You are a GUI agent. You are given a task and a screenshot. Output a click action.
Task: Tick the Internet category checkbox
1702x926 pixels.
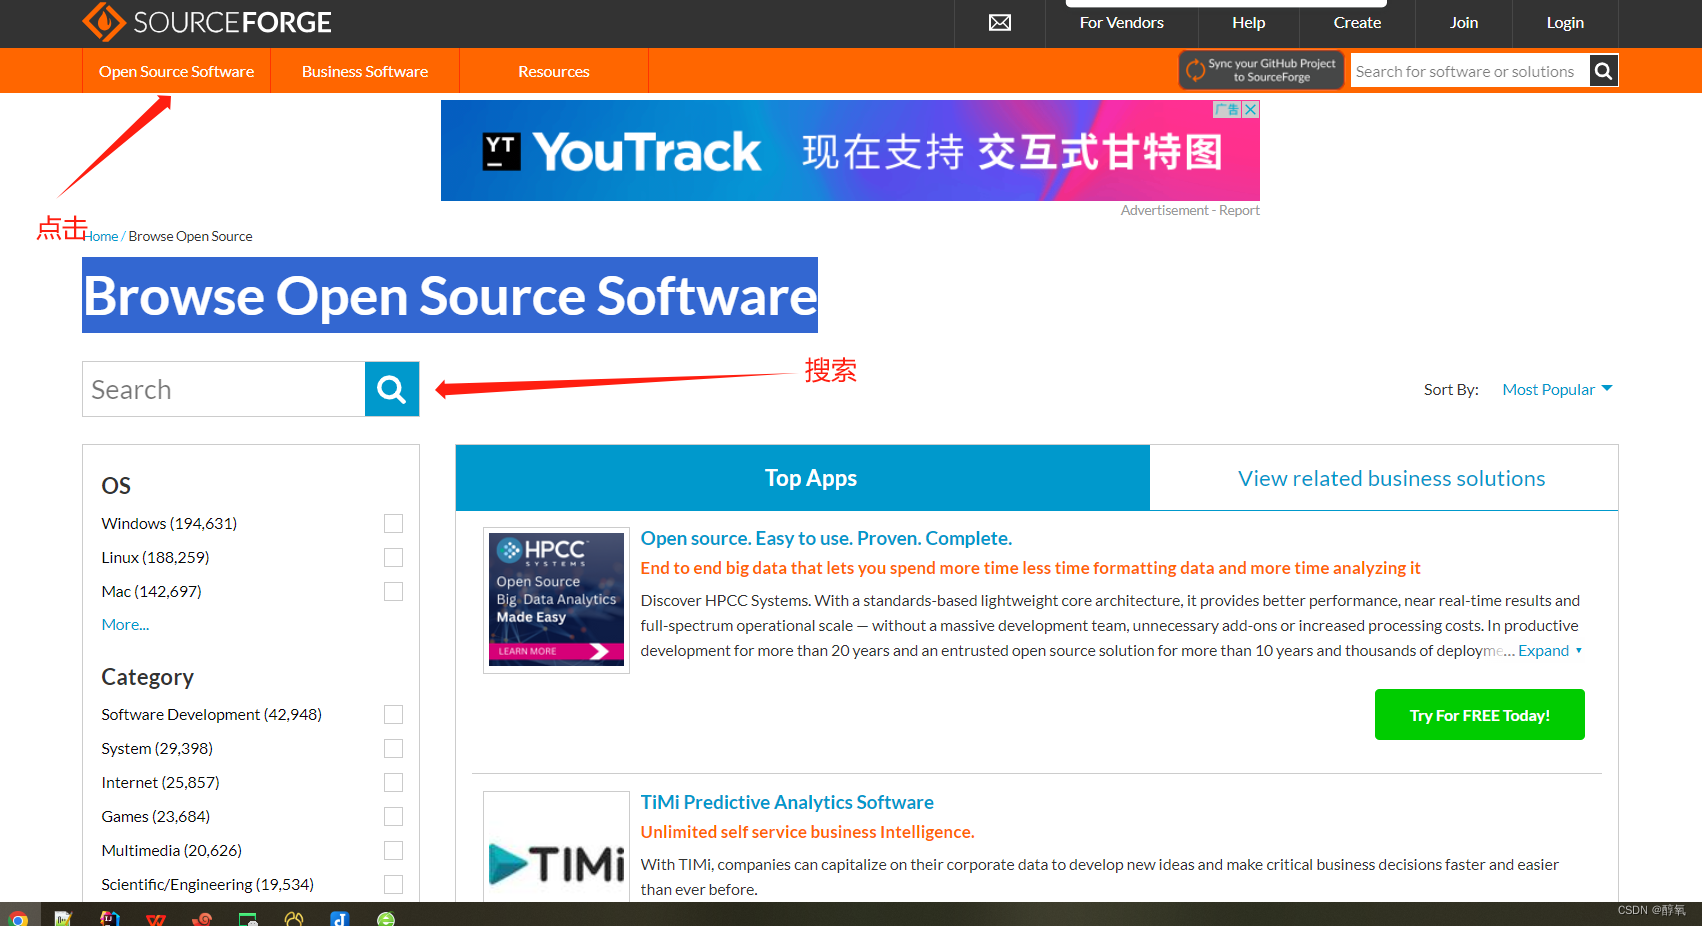(394, 783)
